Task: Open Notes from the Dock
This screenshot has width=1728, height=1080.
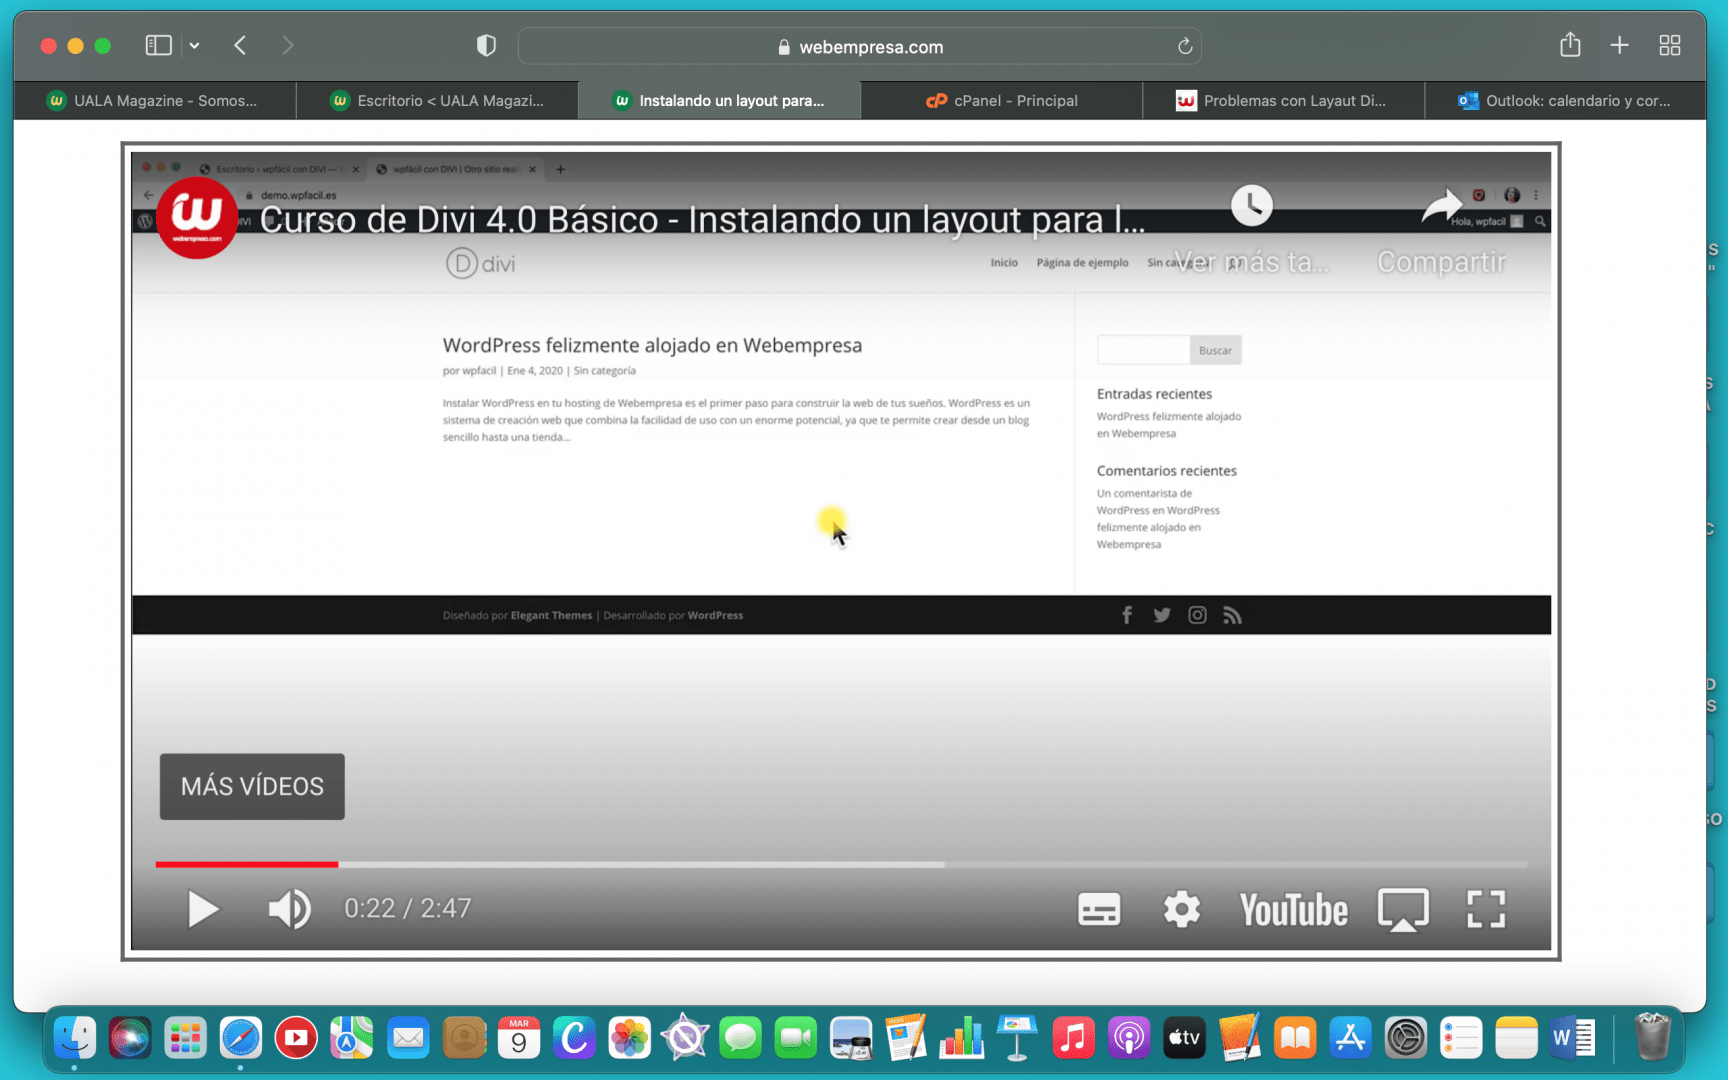Action: [1516, 1038]
